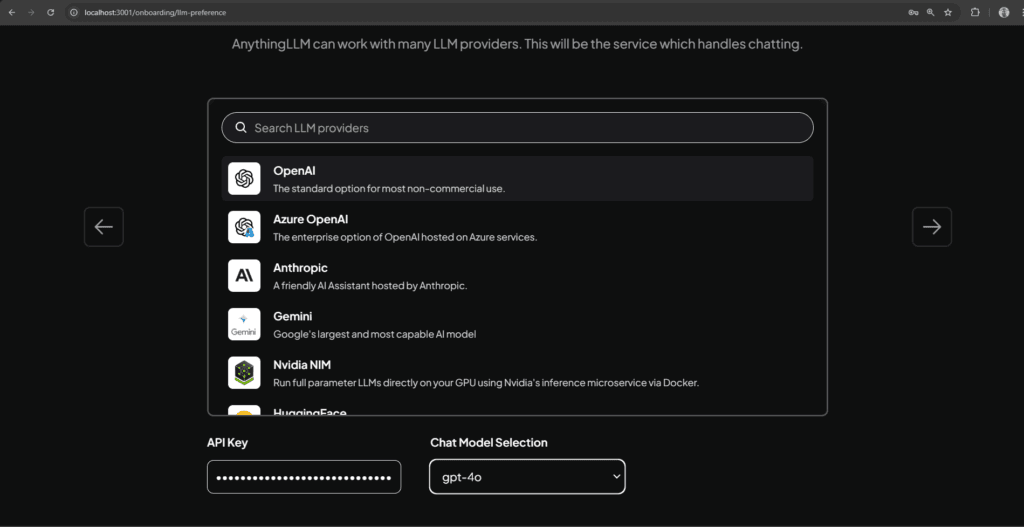This screenshot has height=527, width=1024.
Task: Focus the Search LLM providers field
Action: pyautogui.click(x=517, y=127)
